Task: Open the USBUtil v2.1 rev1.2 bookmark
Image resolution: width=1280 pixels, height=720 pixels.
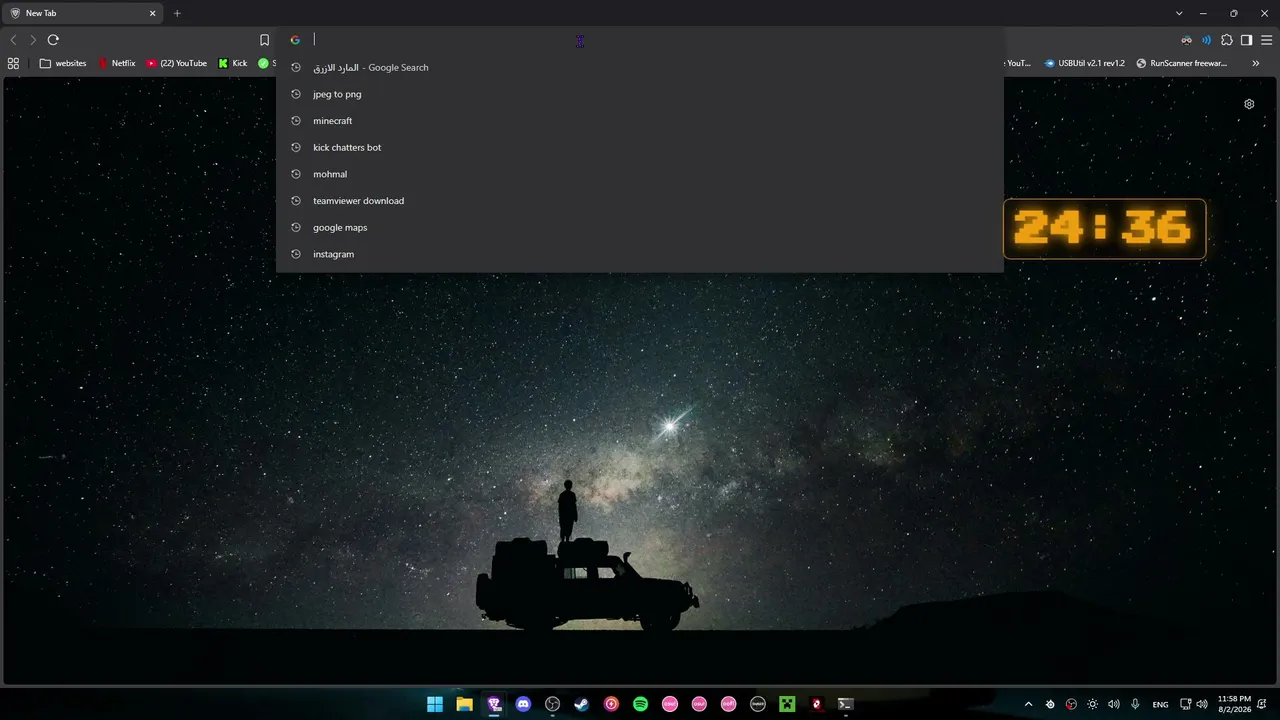Action: (x=1085, y=63)
